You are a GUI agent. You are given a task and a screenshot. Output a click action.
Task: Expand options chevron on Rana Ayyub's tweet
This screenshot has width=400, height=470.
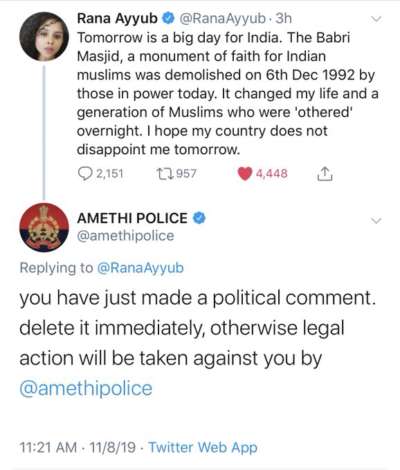pos(376,19)
